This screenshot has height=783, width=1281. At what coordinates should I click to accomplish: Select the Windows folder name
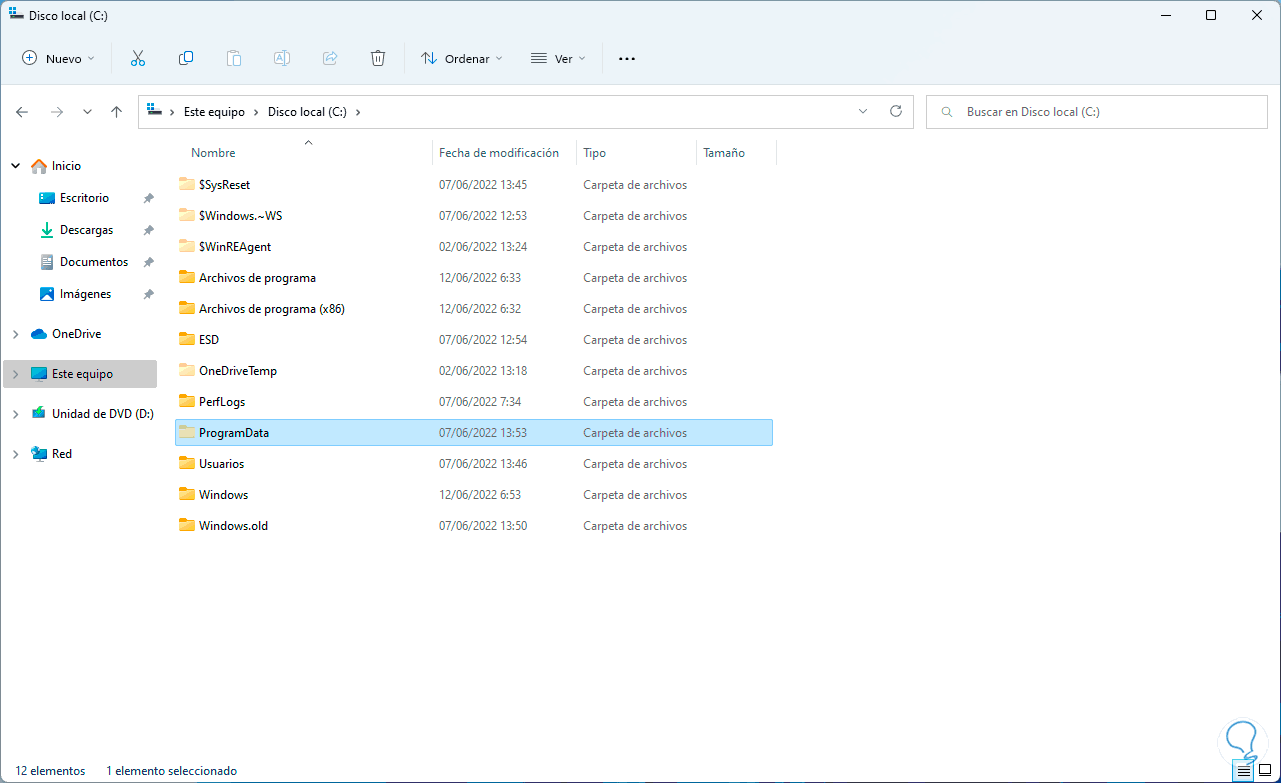pyautogui.click(x=223, y=494)
